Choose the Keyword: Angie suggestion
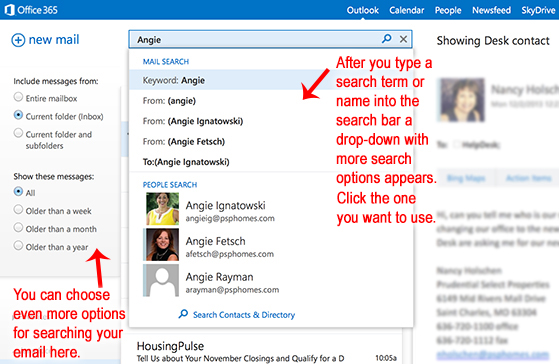The image size is (559, 364). tap(271, 80)
